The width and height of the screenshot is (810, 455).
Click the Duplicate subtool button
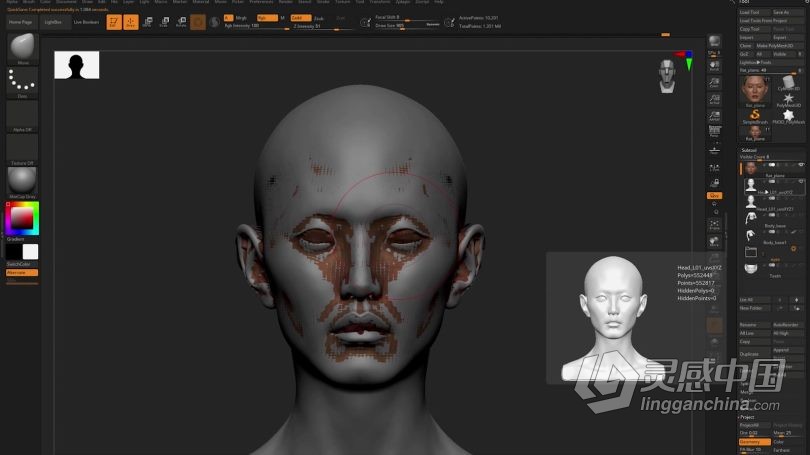[755, 354]
